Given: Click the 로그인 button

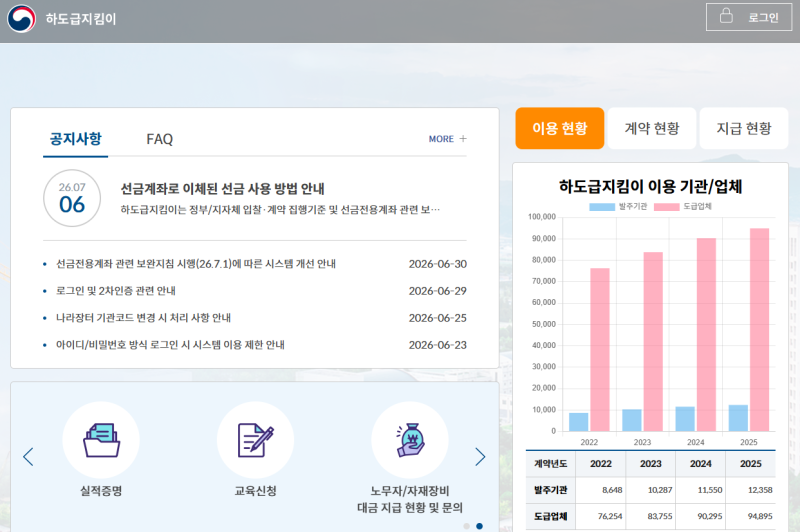Looking at the screenshot, I should pos(748,17).
